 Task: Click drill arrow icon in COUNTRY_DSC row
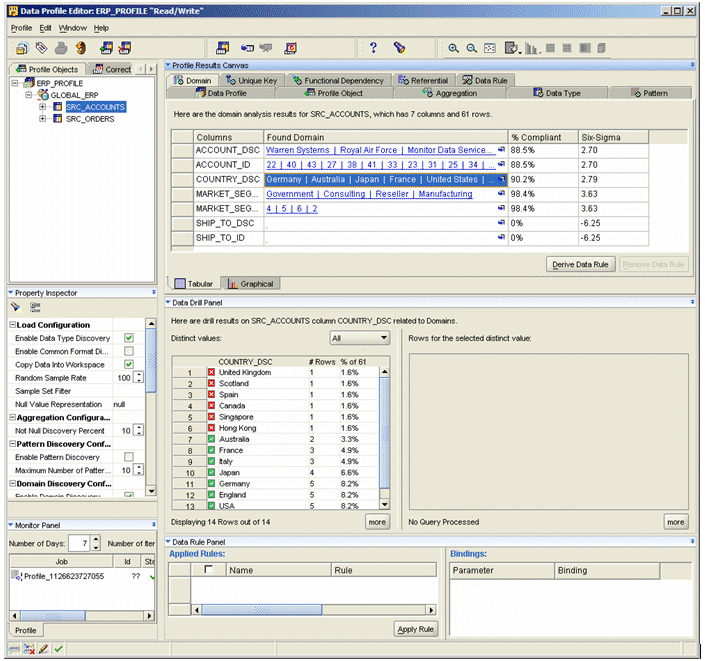click(x=502, y=180)
